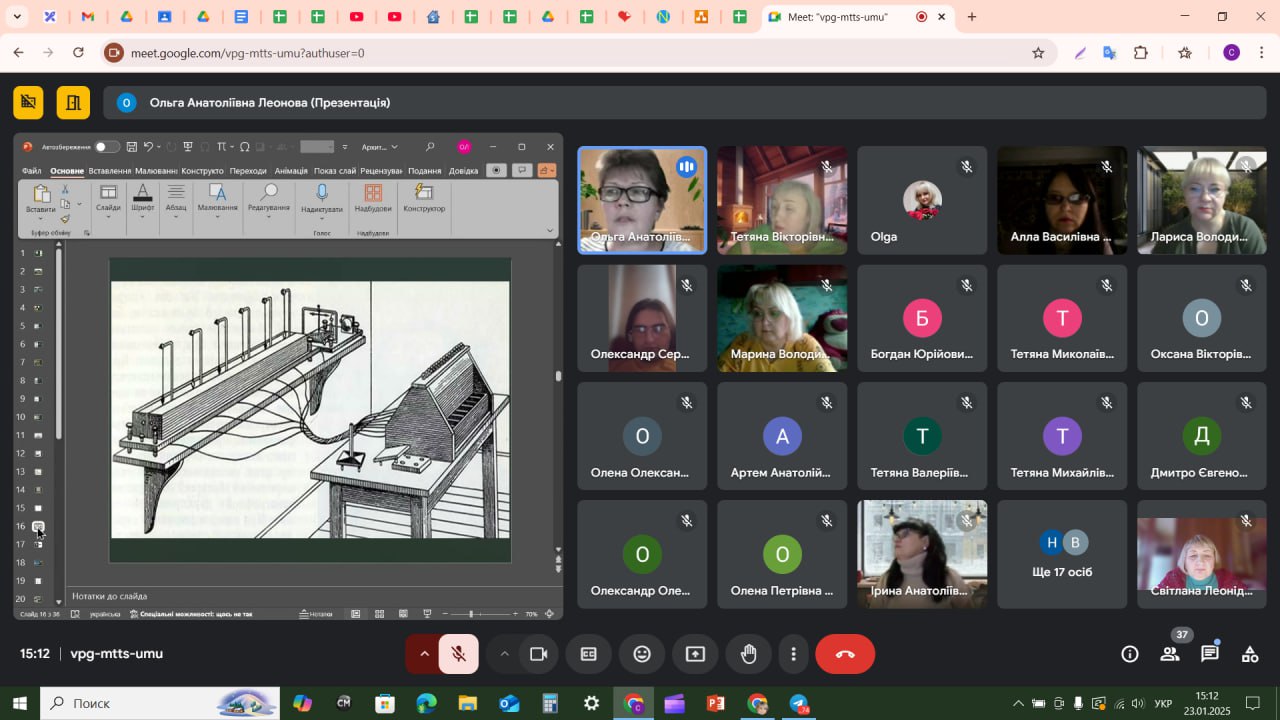
Task: Raise your hand in the meeting
Action: 748,654
